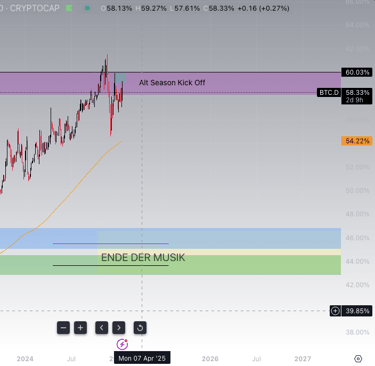375x366 pixels.
Task: Open chart settings gear at time axis corner
Action: click(x=358, y=359)
